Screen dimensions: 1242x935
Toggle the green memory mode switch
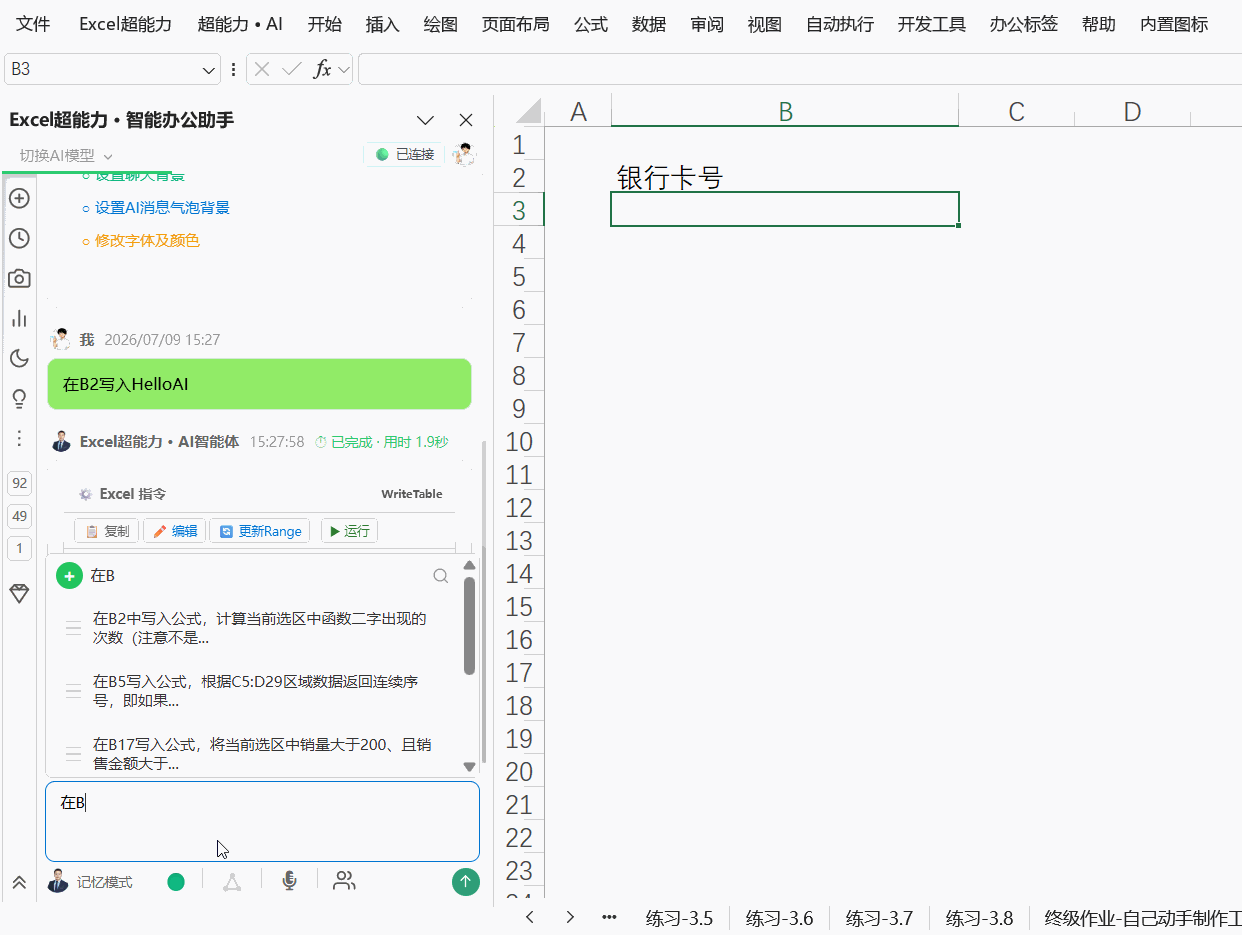(x=176, y=882)
